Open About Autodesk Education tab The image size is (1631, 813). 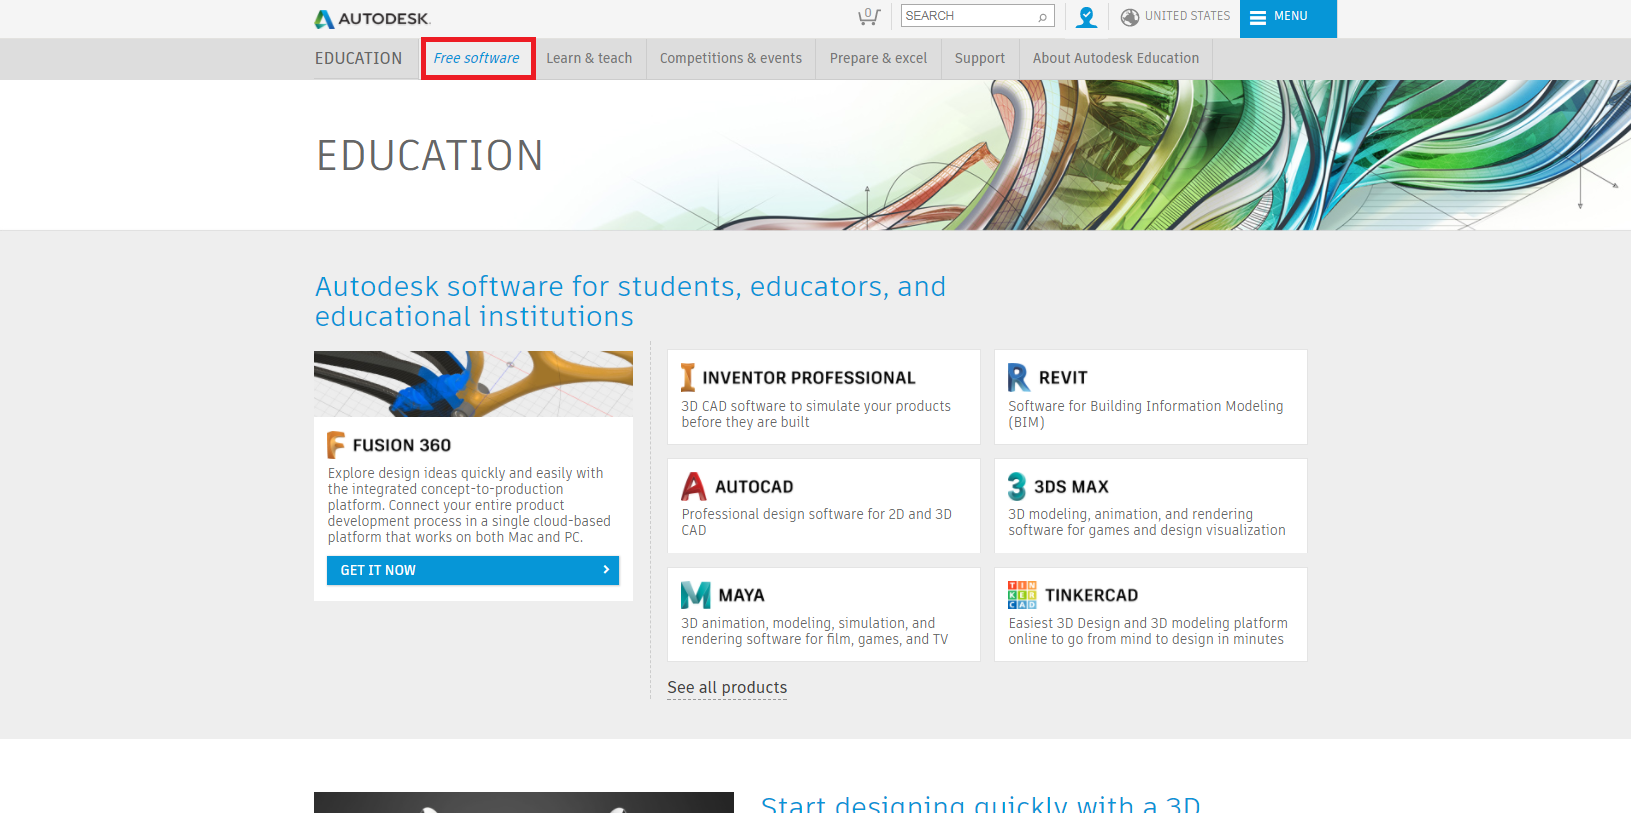pos(1116,58)
